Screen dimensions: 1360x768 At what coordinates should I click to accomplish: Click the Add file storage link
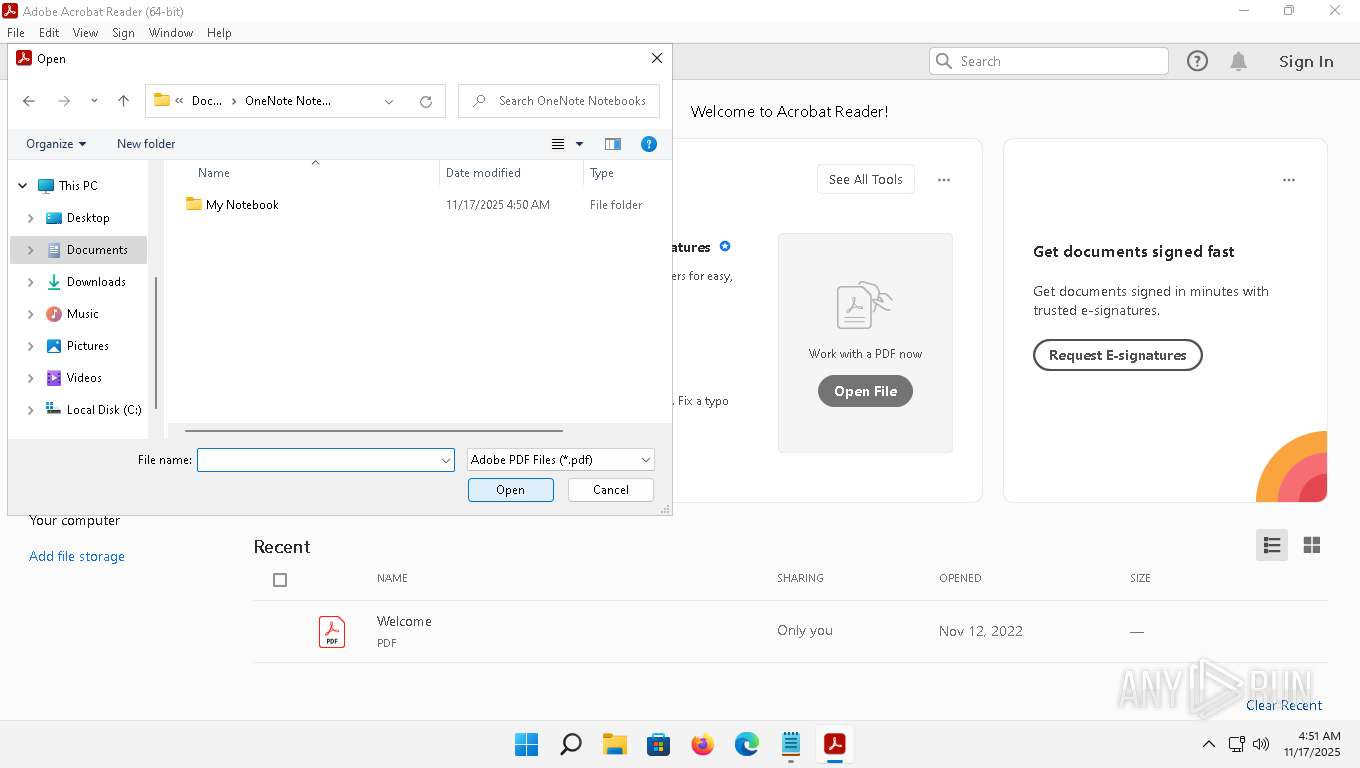tap(77, 557)
